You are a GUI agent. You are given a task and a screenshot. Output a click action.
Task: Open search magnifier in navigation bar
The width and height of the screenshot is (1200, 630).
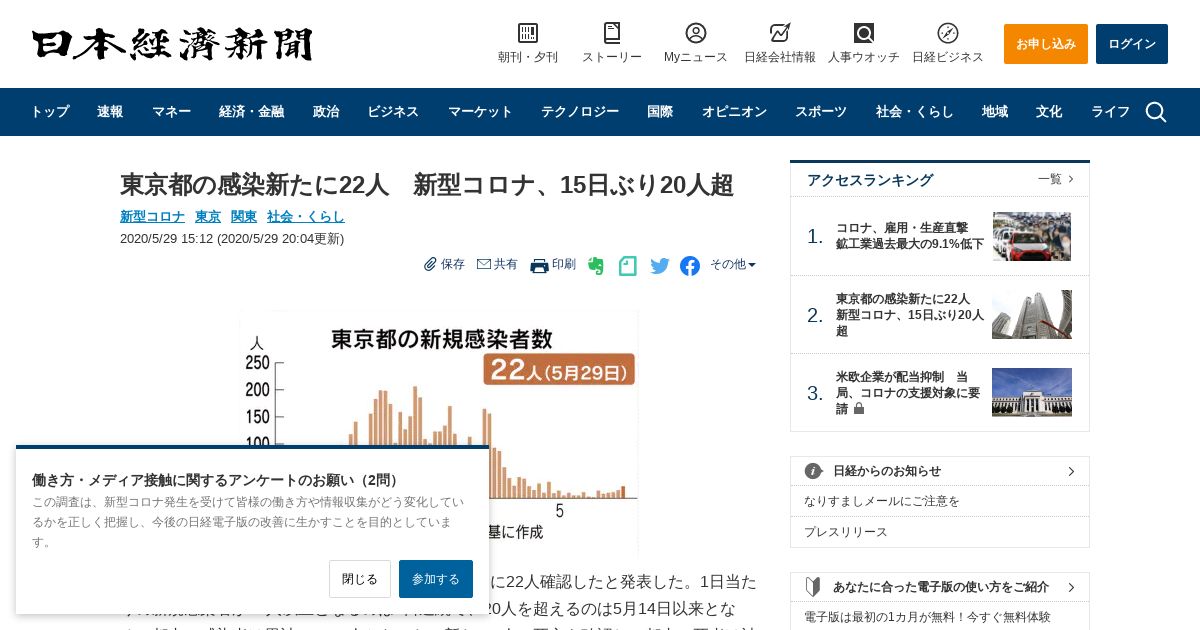click(1156, 112)
